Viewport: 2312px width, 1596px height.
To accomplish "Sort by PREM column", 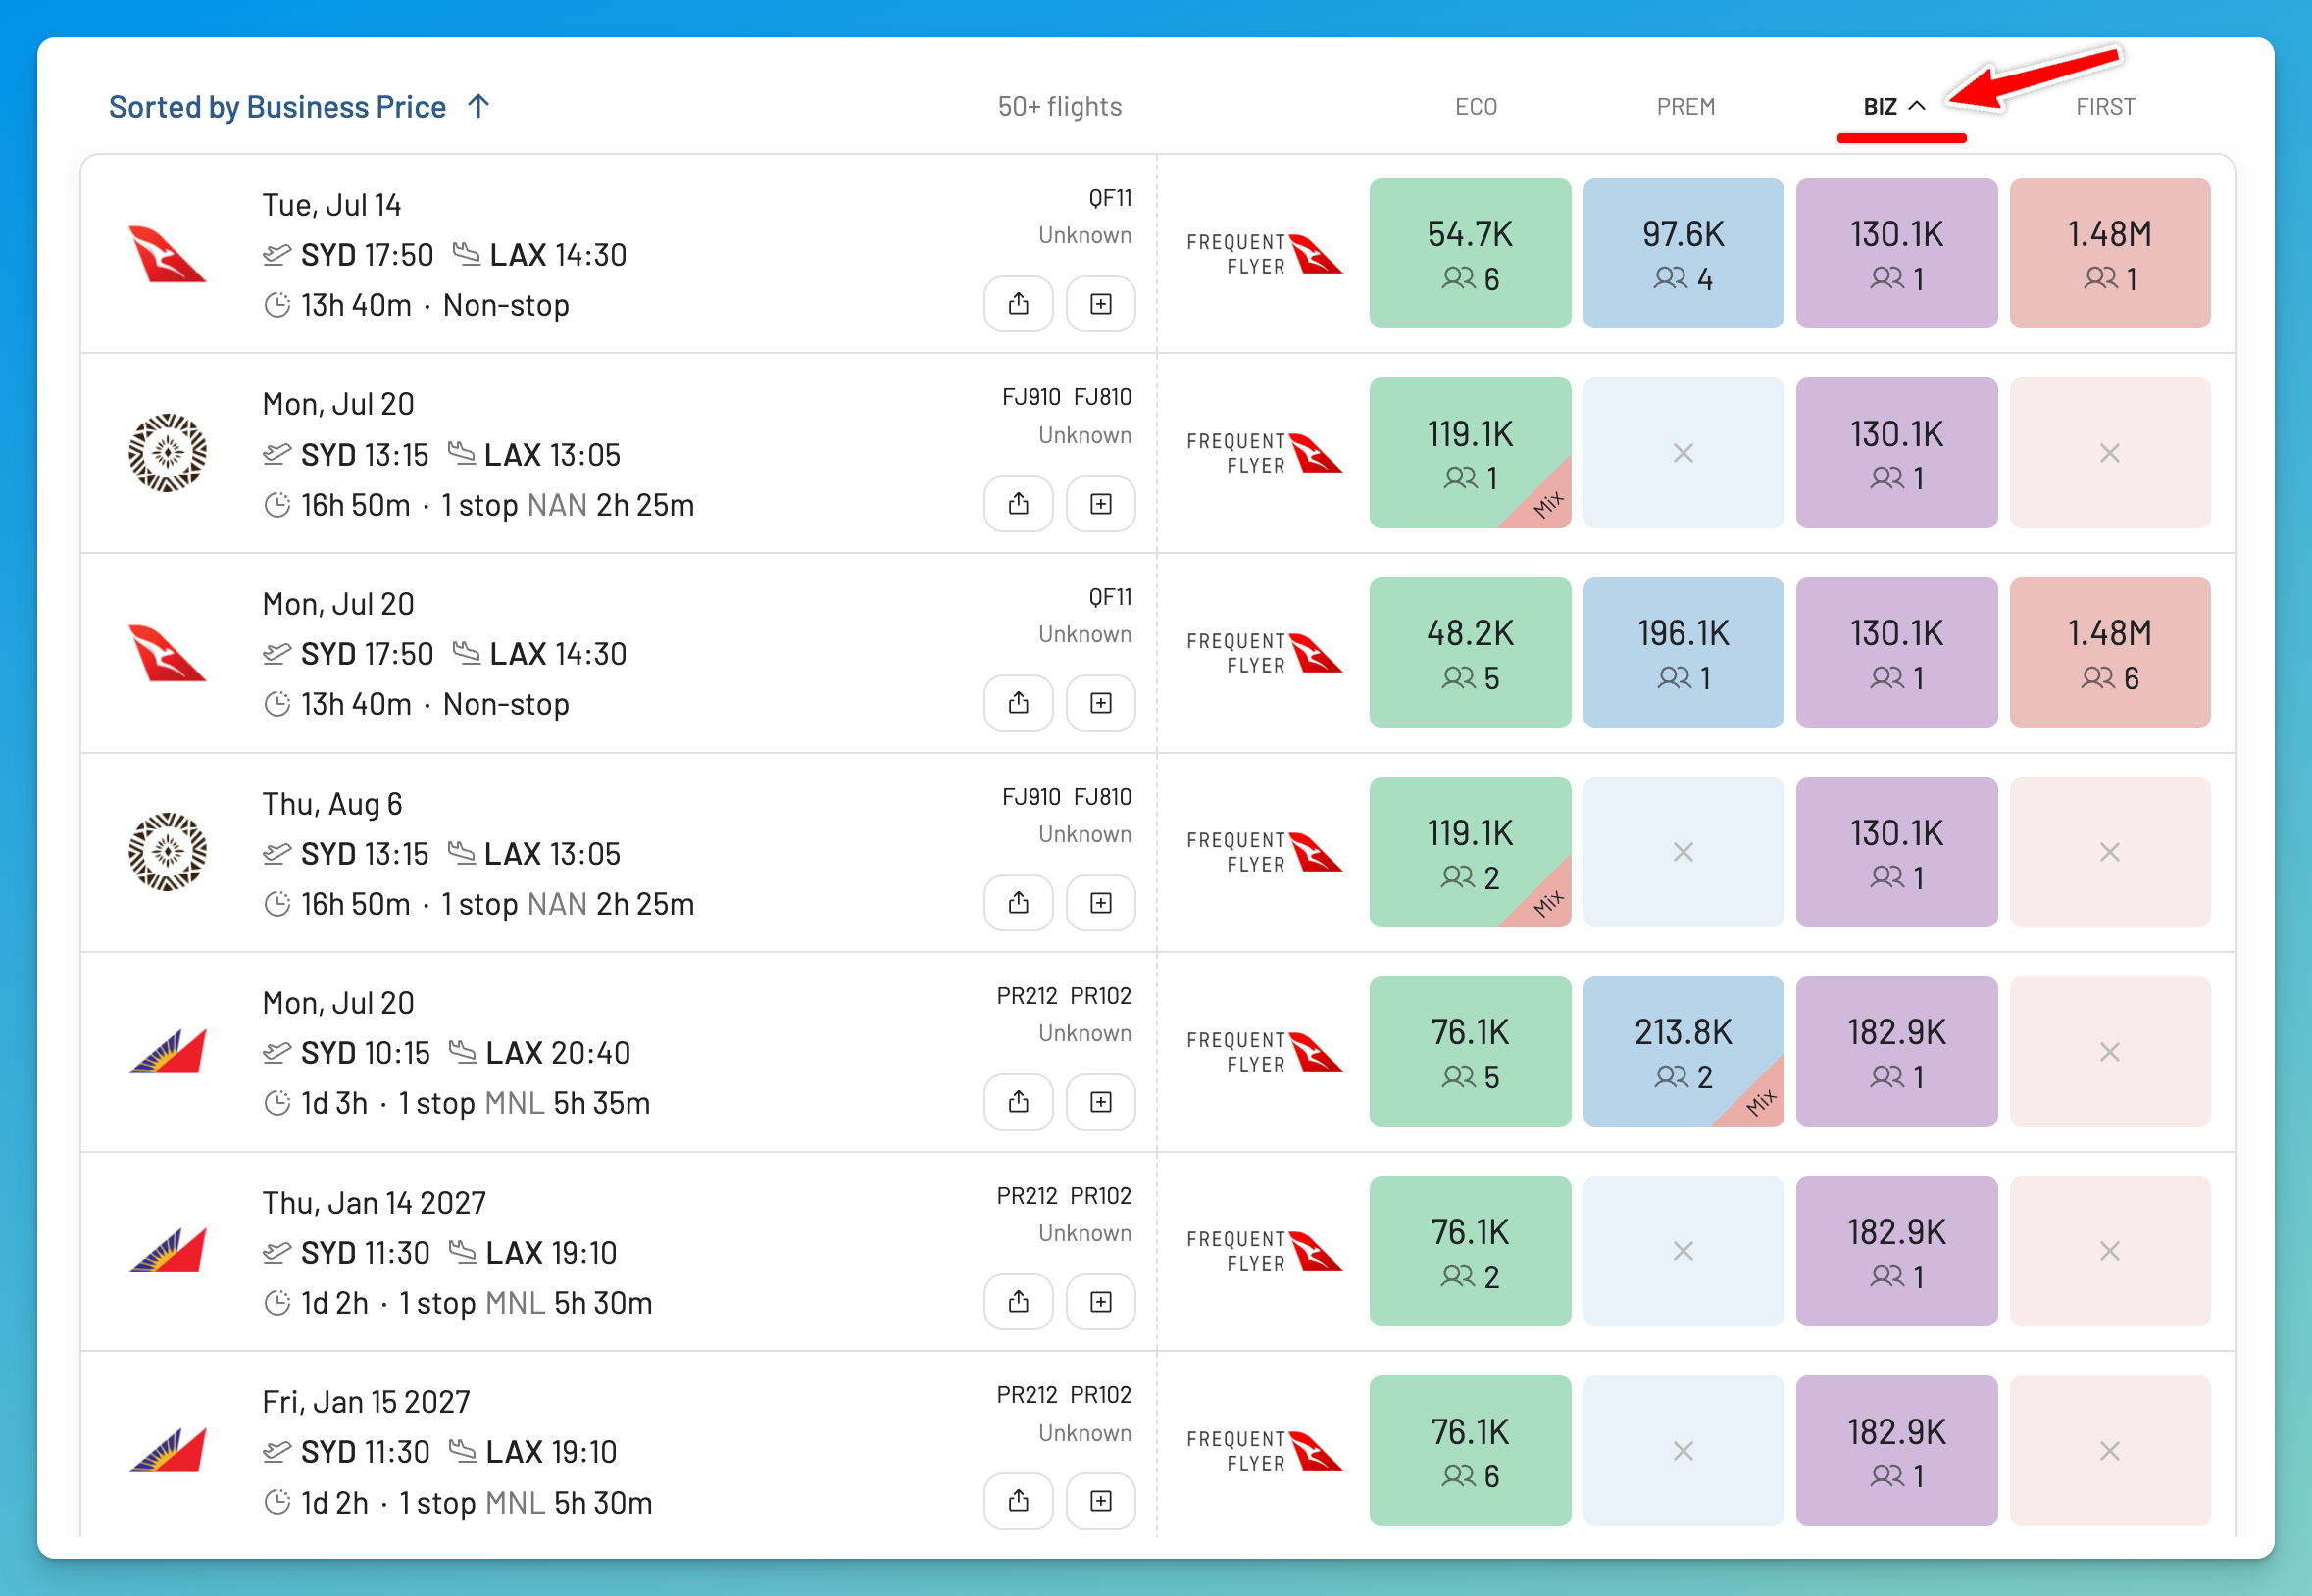I will point(1685,107).
